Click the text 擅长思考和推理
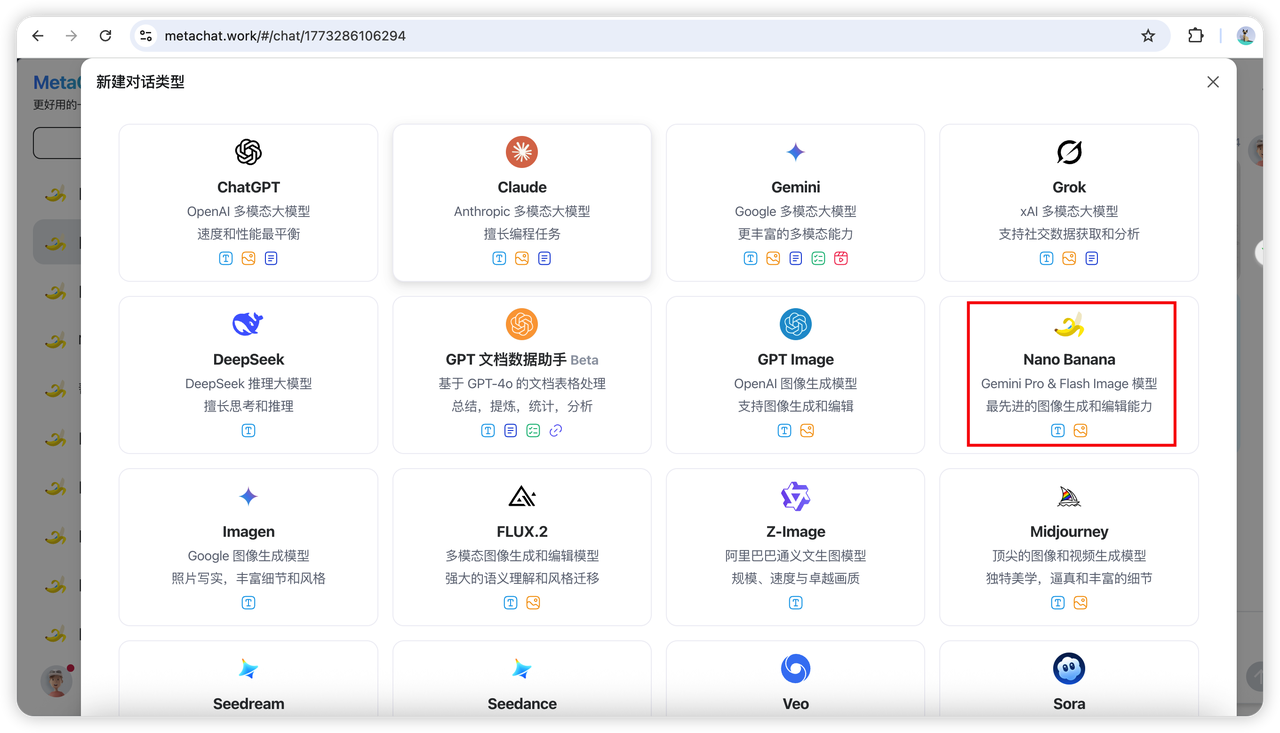The height and width of the screenshot is (733, 1280). coord(248,406)
